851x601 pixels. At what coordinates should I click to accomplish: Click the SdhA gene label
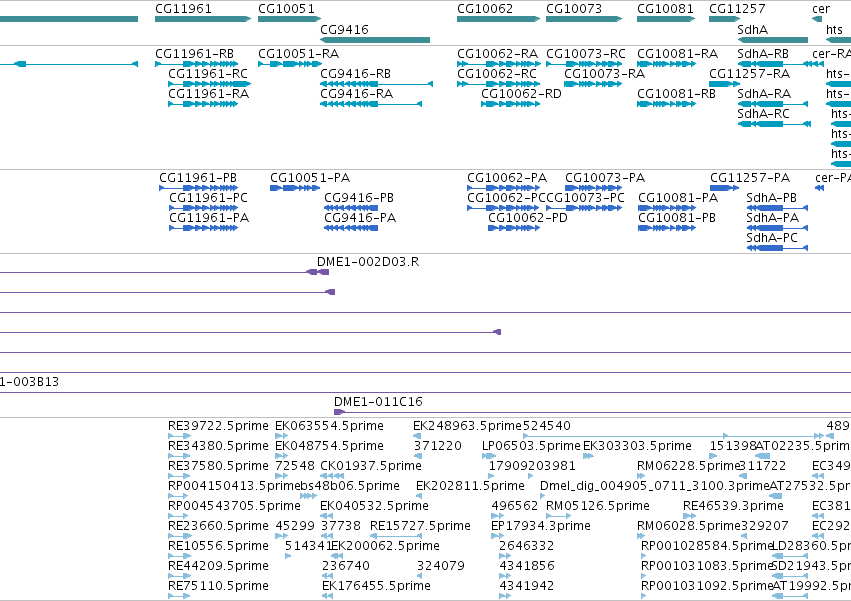click(752, 29)
